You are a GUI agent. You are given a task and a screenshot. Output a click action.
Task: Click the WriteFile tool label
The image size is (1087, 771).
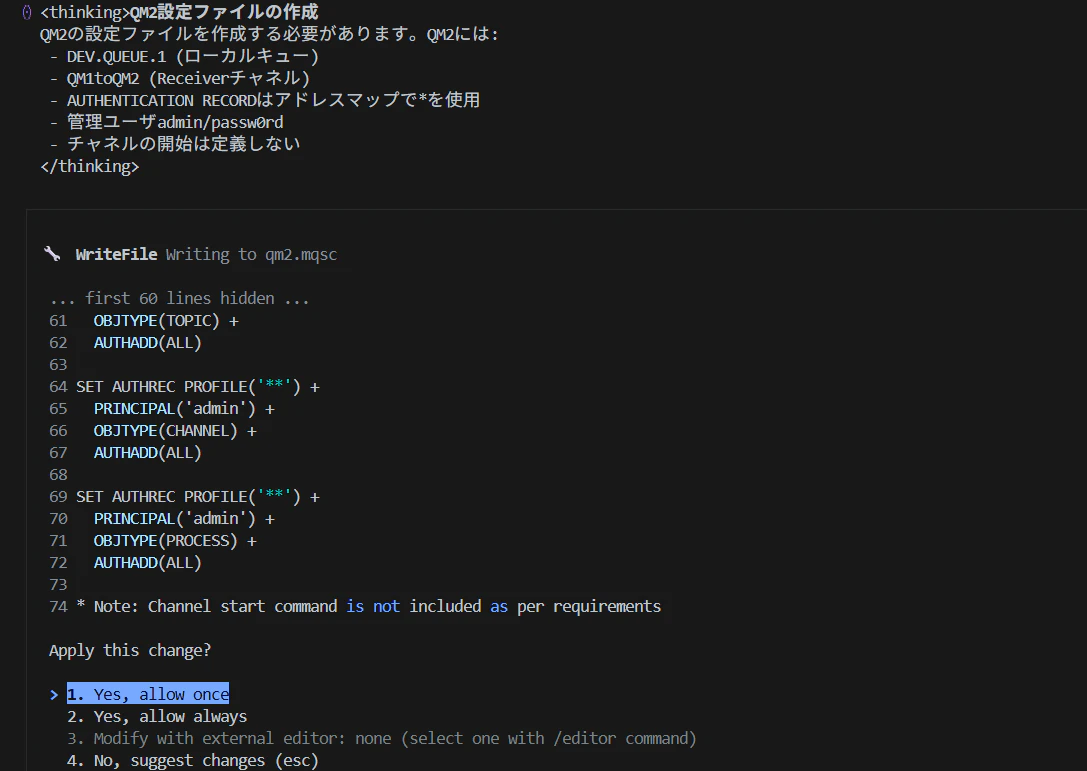click(116, 254)
